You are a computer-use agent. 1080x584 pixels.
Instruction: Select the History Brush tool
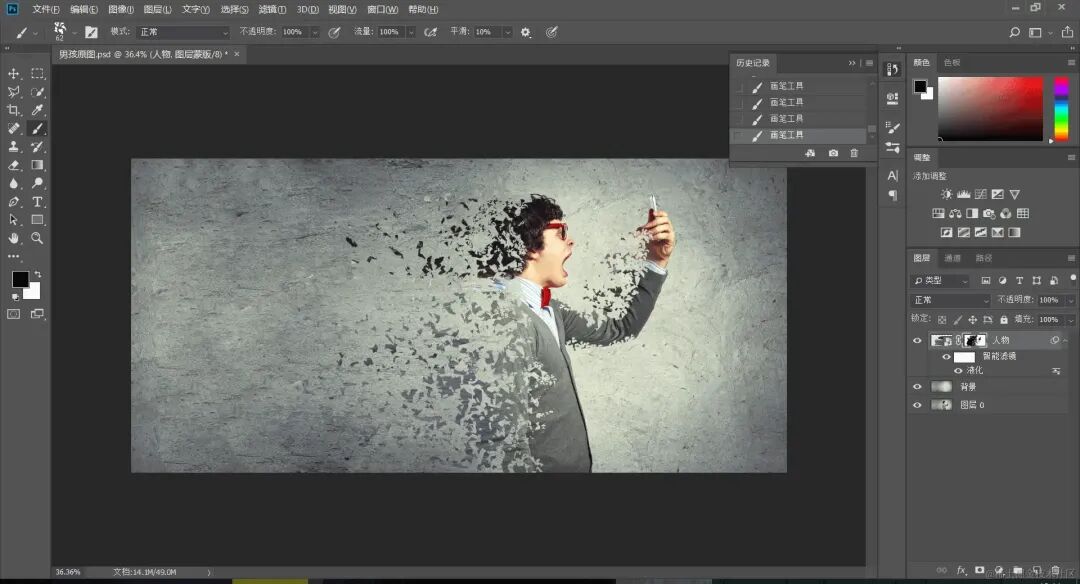tap(37, 147)
